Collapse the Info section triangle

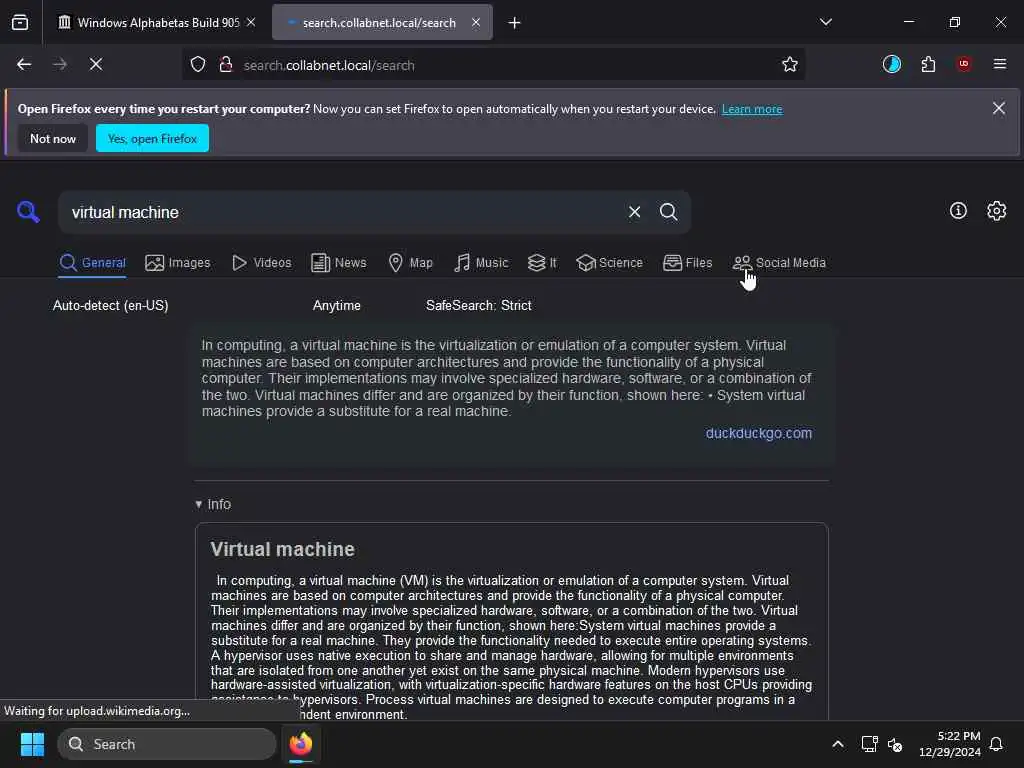click(199, 504)
